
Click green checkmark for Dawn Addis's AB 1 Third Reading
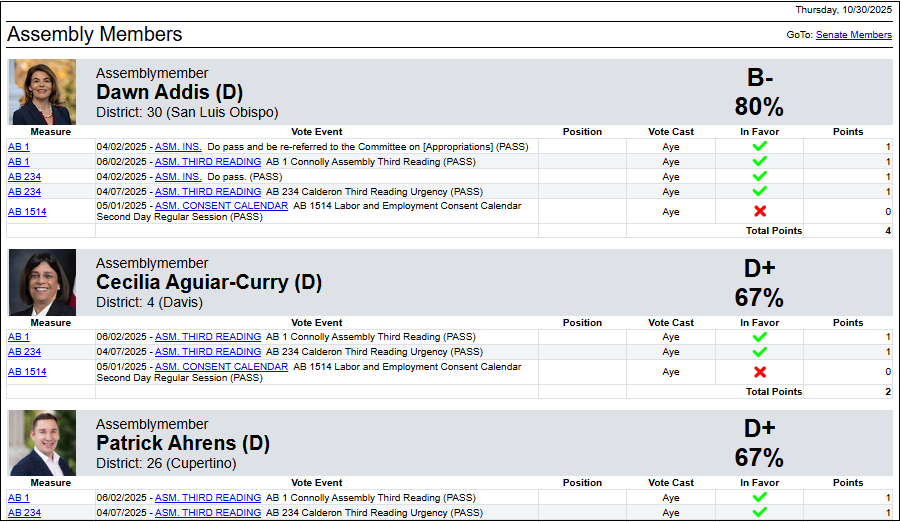(x=760, y=161)
